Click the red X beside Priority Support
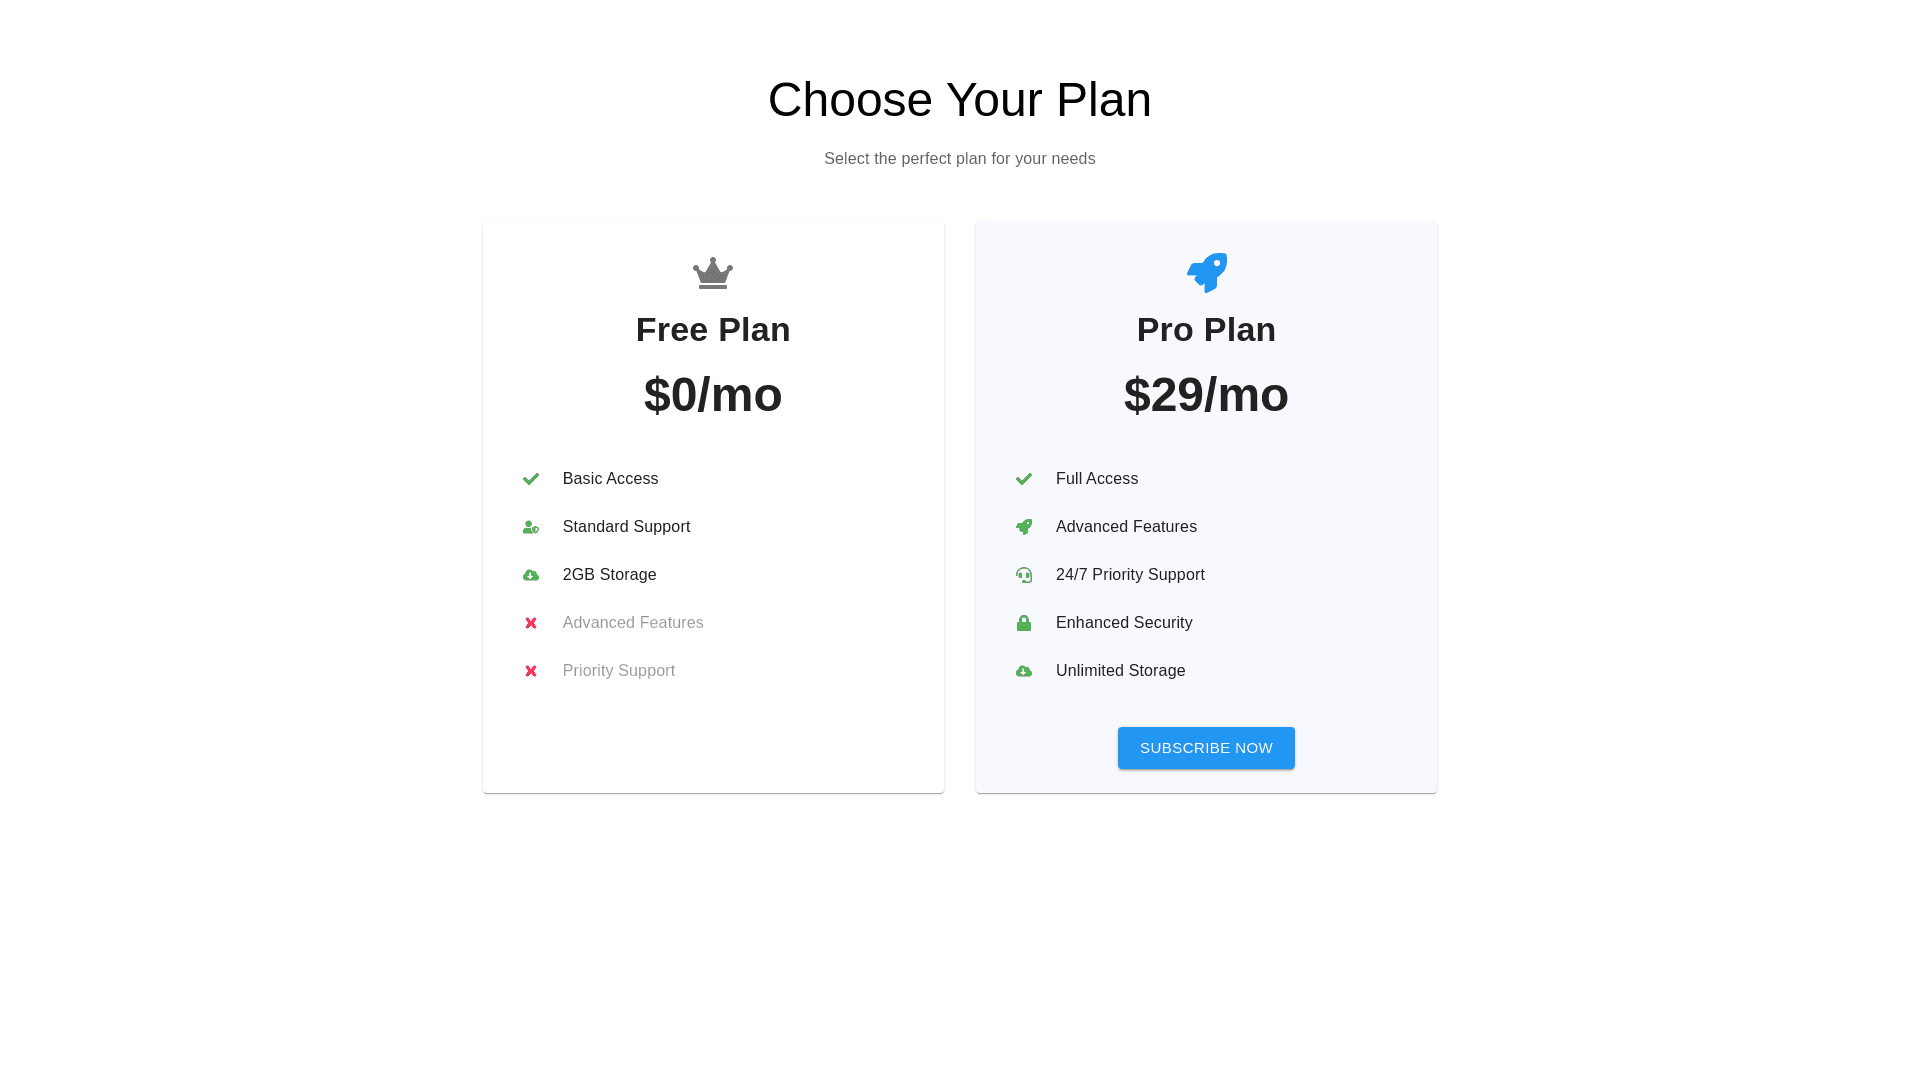Image resolution: width=1920 pixels, height=1080 pixels. coord(531,671)
